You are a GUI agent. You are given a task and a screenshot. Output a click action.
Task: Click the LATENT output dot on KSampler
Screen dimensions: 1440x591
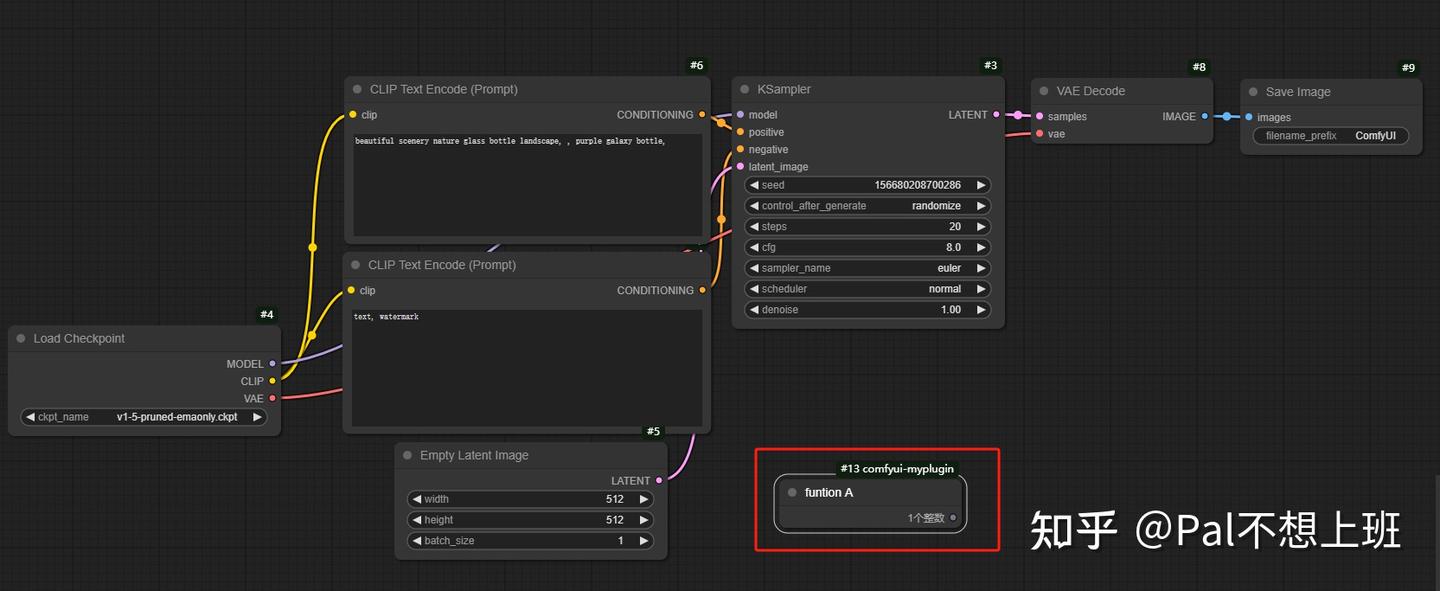(995, 114)
